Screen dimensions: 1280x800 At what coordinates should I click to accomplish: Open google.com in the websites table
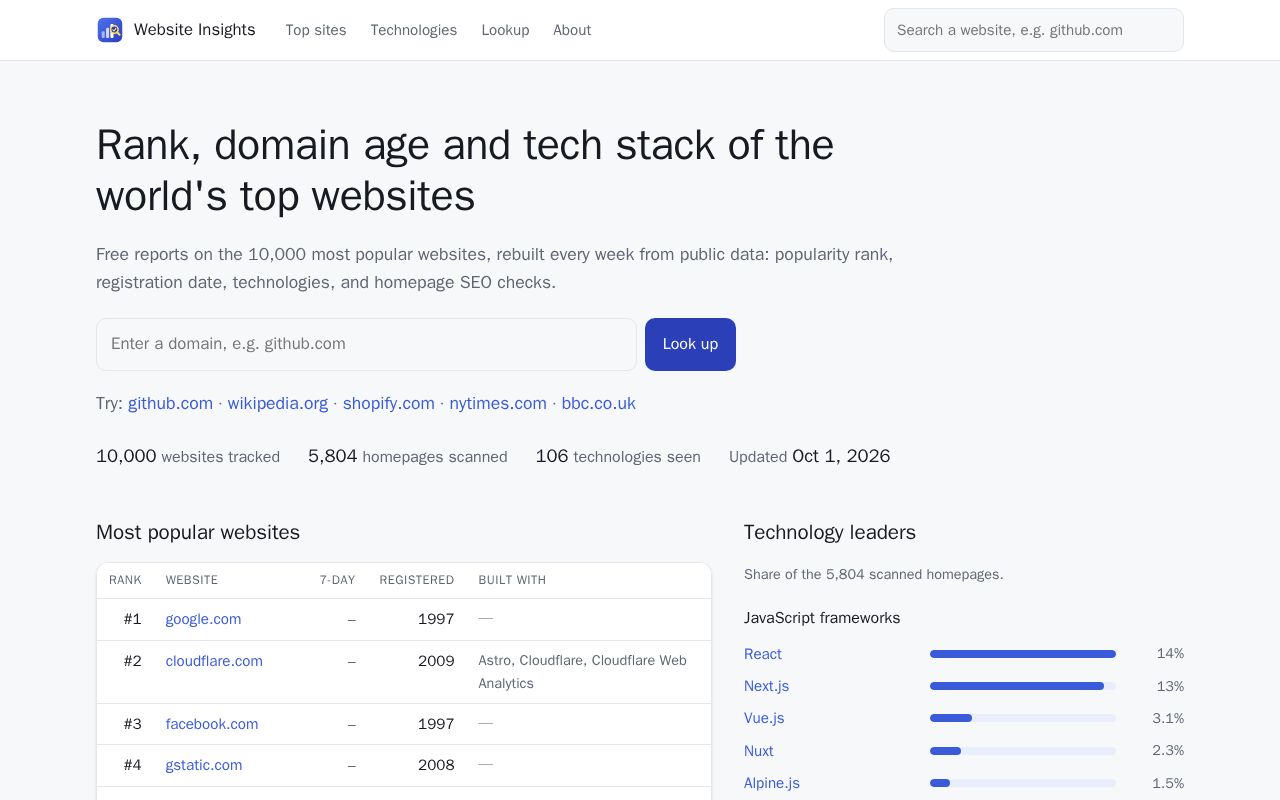click(203, 619)
